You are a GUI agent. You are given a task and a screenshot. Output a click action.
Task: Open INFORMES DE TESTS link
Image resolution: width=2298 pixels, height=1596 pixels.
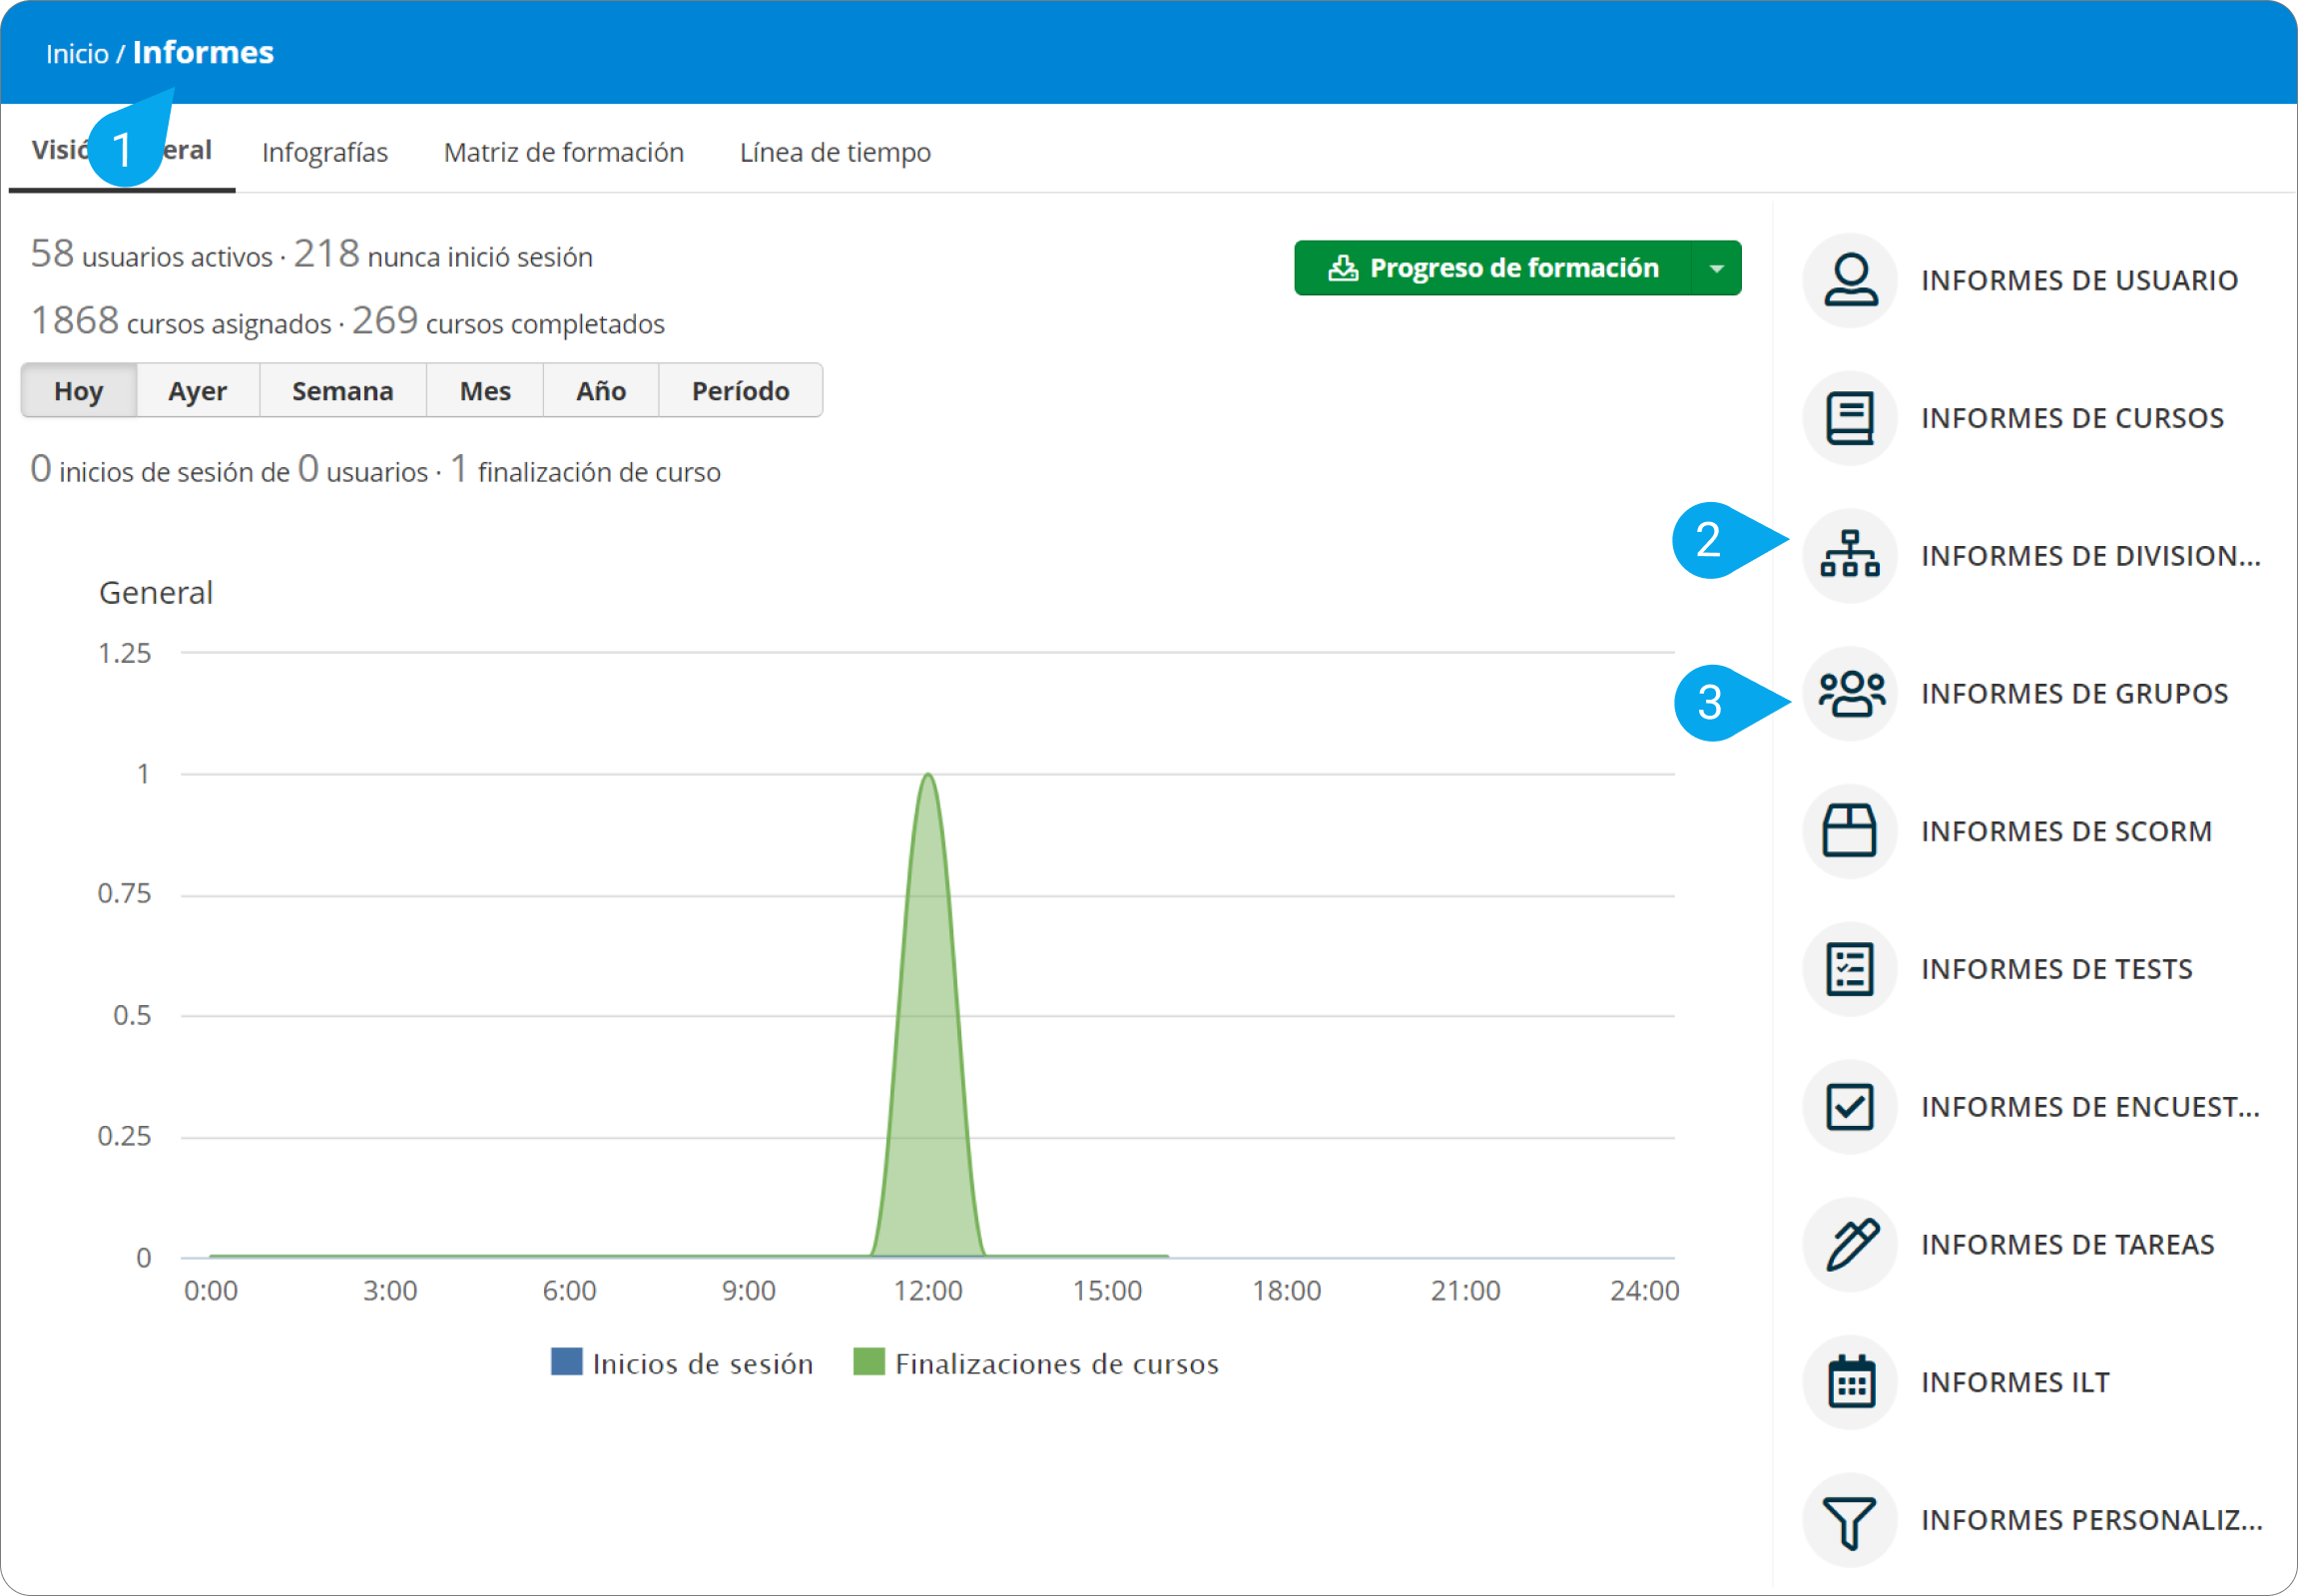pos(2057,969)
